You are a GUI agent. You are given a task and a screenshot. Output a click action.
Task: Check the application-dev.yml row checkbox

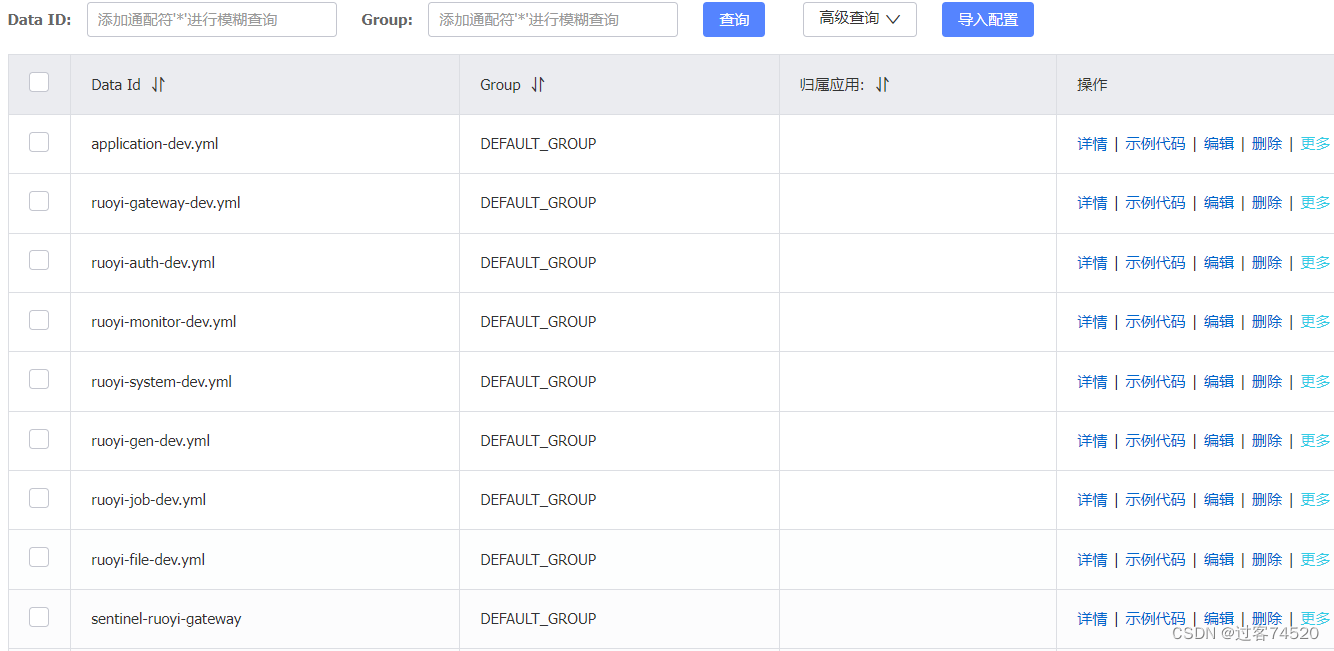coord(39,142)
